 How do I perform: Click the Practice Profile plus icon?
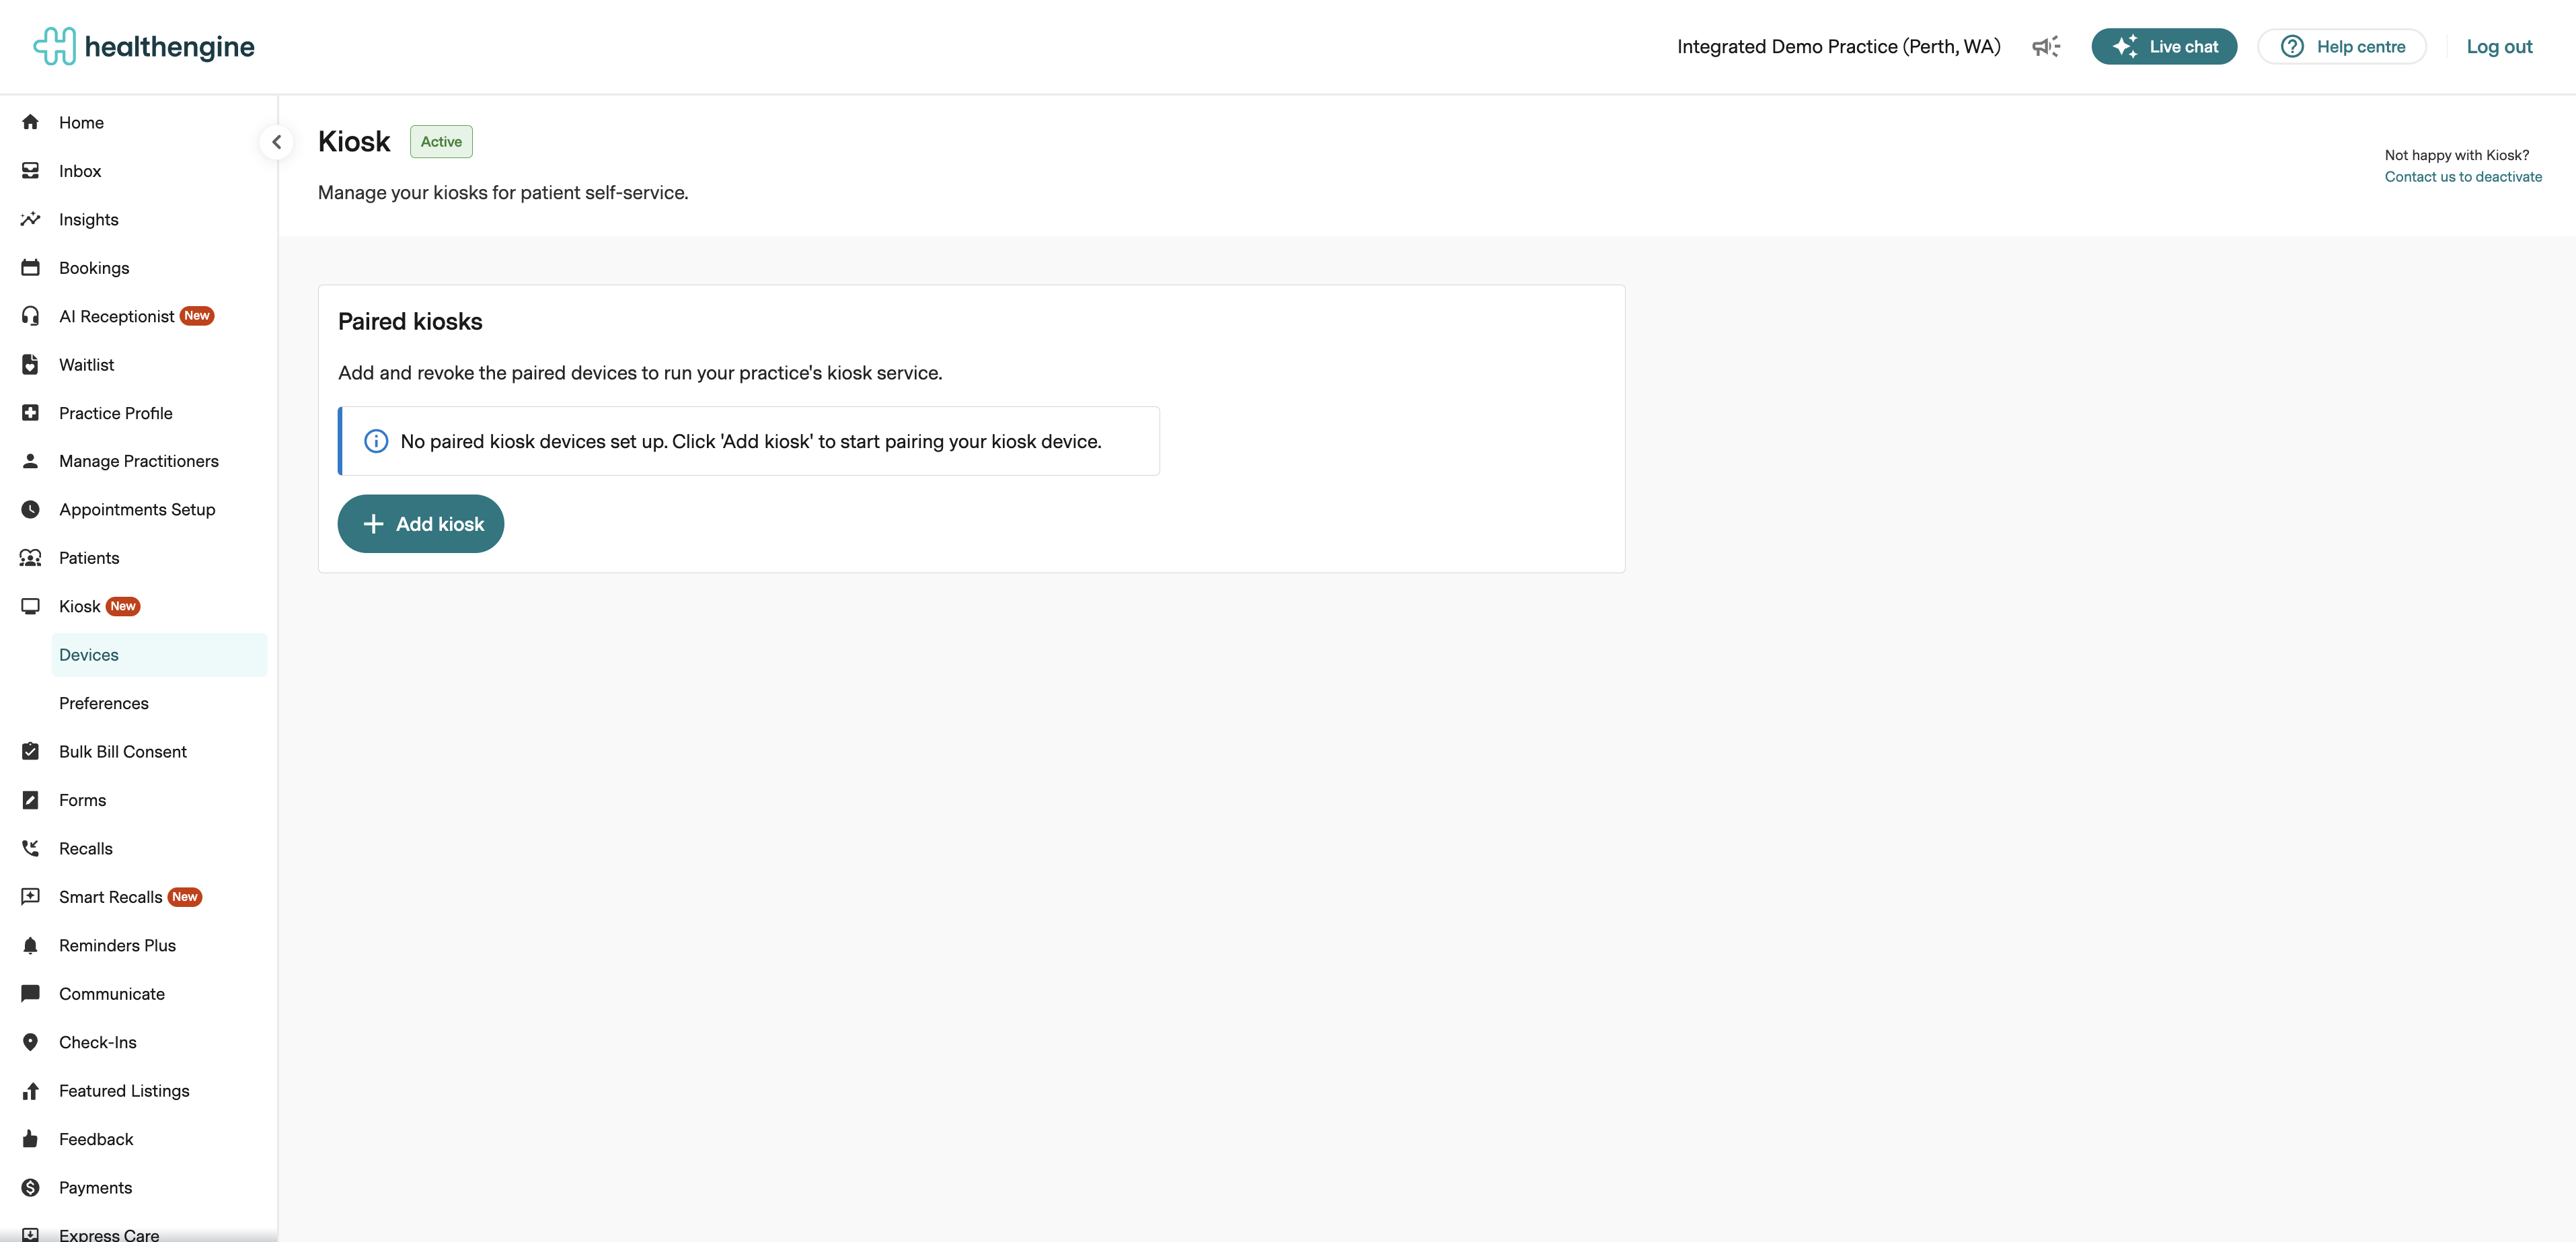(x=30, y=413)
